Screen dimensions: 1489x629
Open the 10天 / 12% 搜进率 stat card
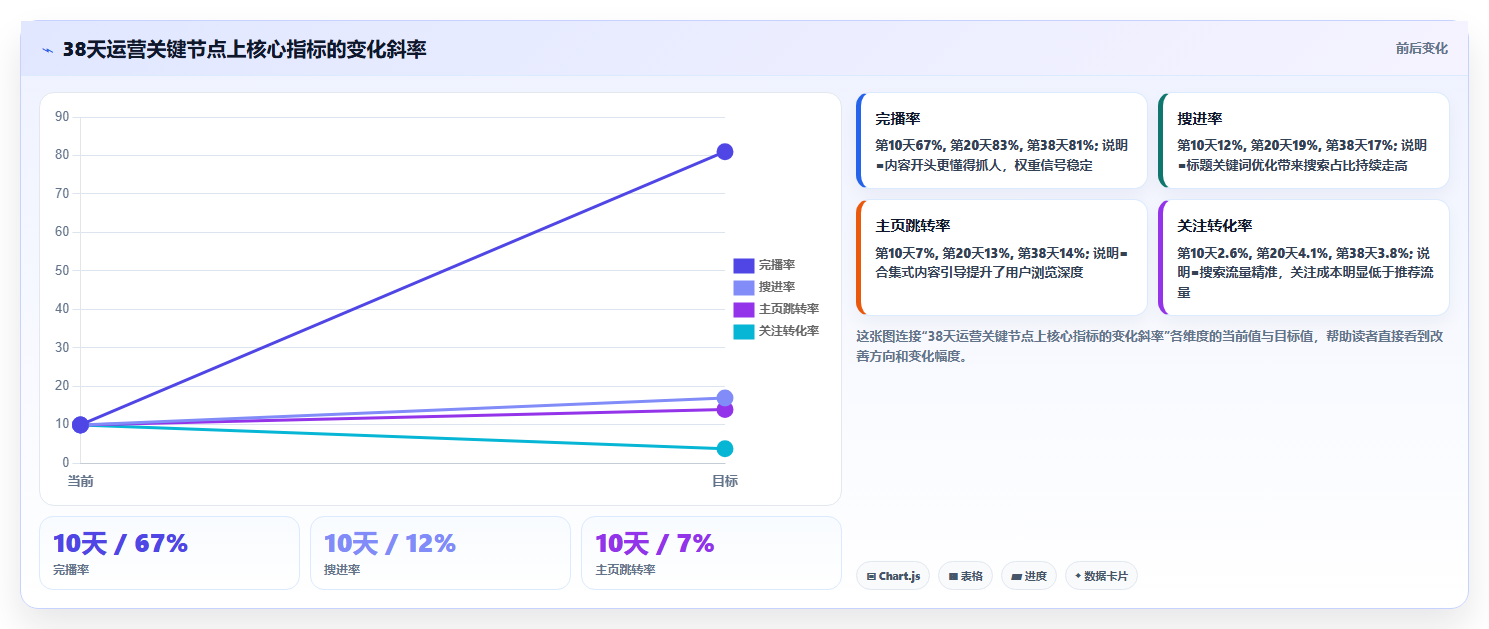pyautogui.click(x=440, y=553)
